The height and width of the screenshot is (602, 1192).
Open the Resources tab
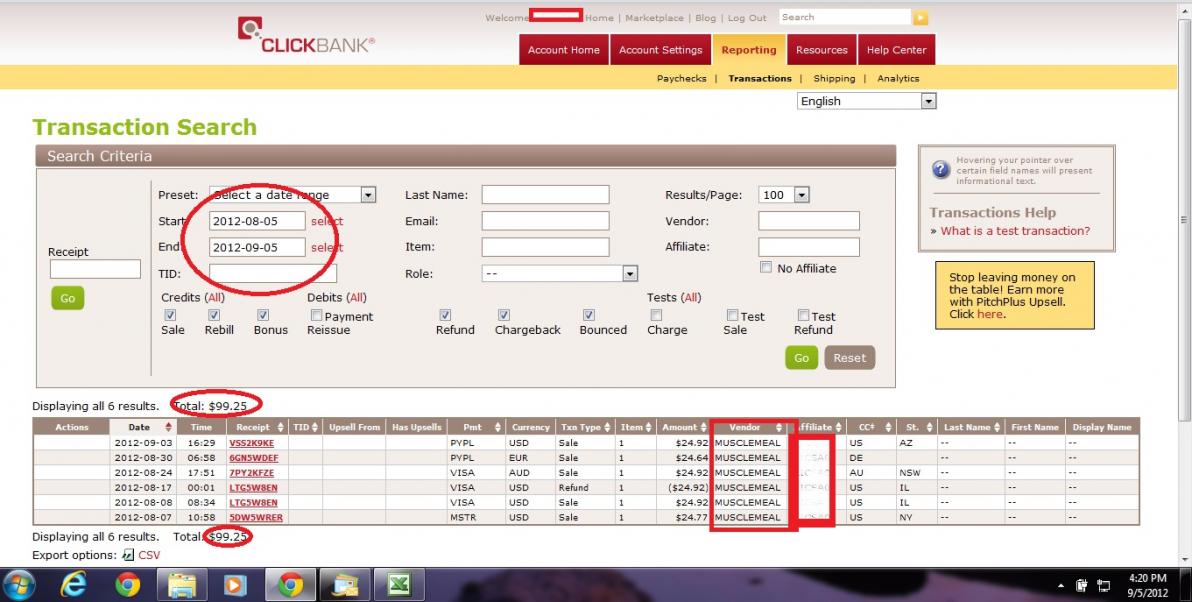(x=822, y=49)
